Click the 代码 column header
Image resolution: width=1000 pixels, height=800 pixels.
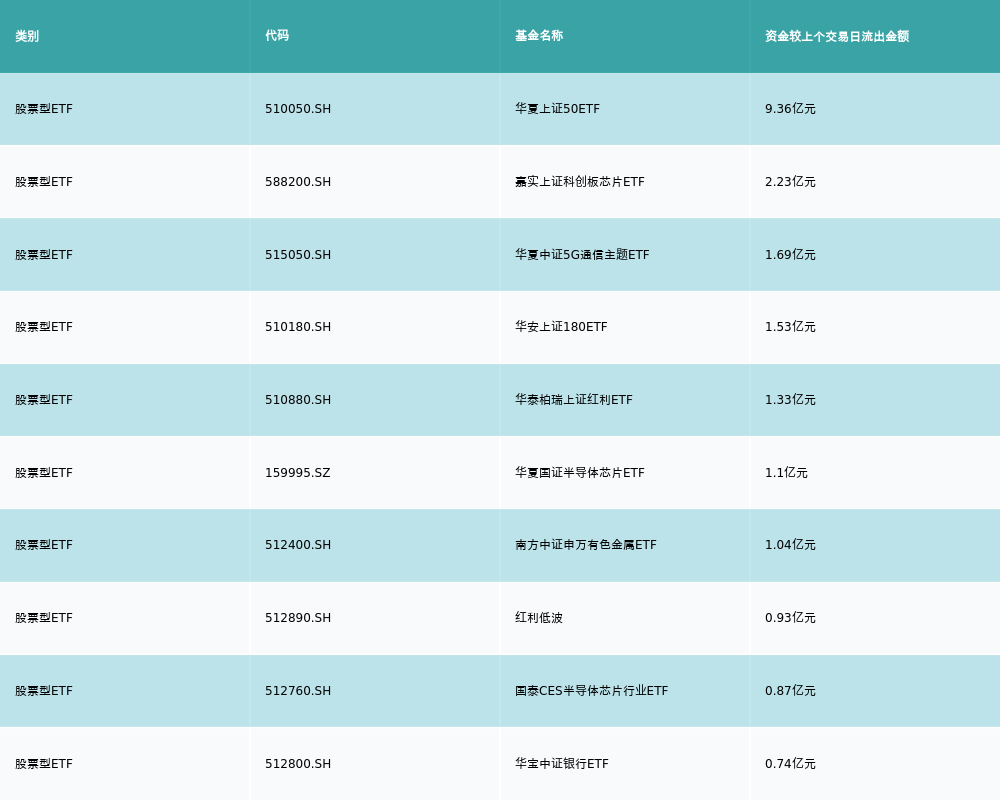(277, 36)
